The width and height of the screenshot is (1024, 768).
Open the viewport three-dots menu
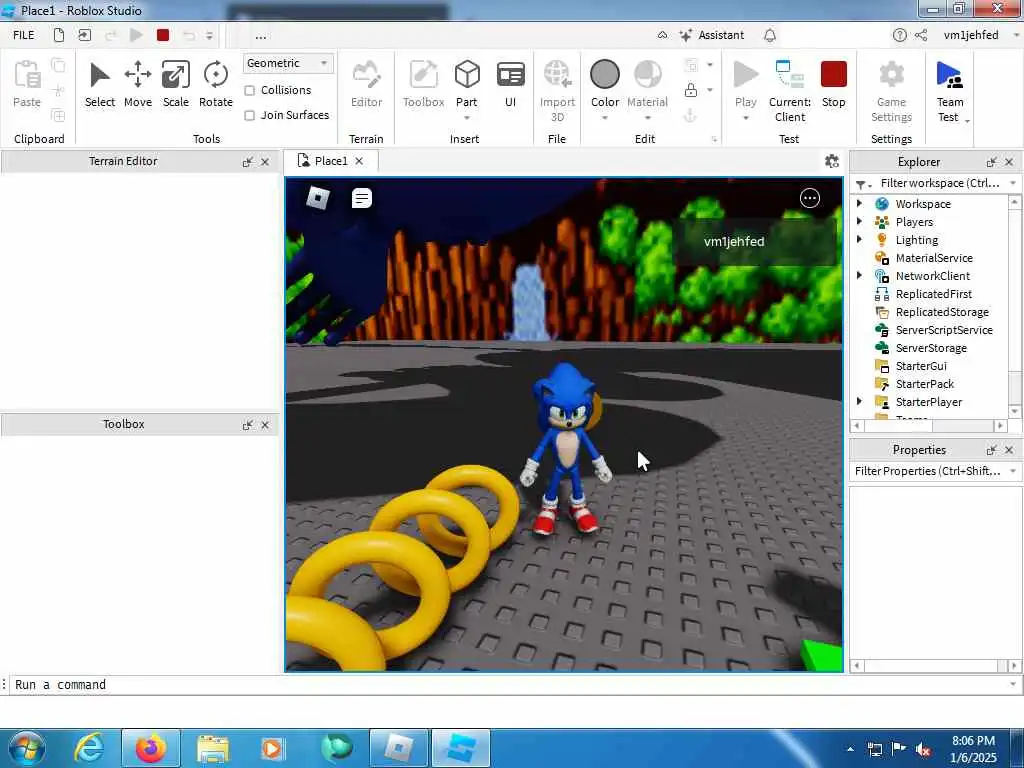(x=810, y=198)
